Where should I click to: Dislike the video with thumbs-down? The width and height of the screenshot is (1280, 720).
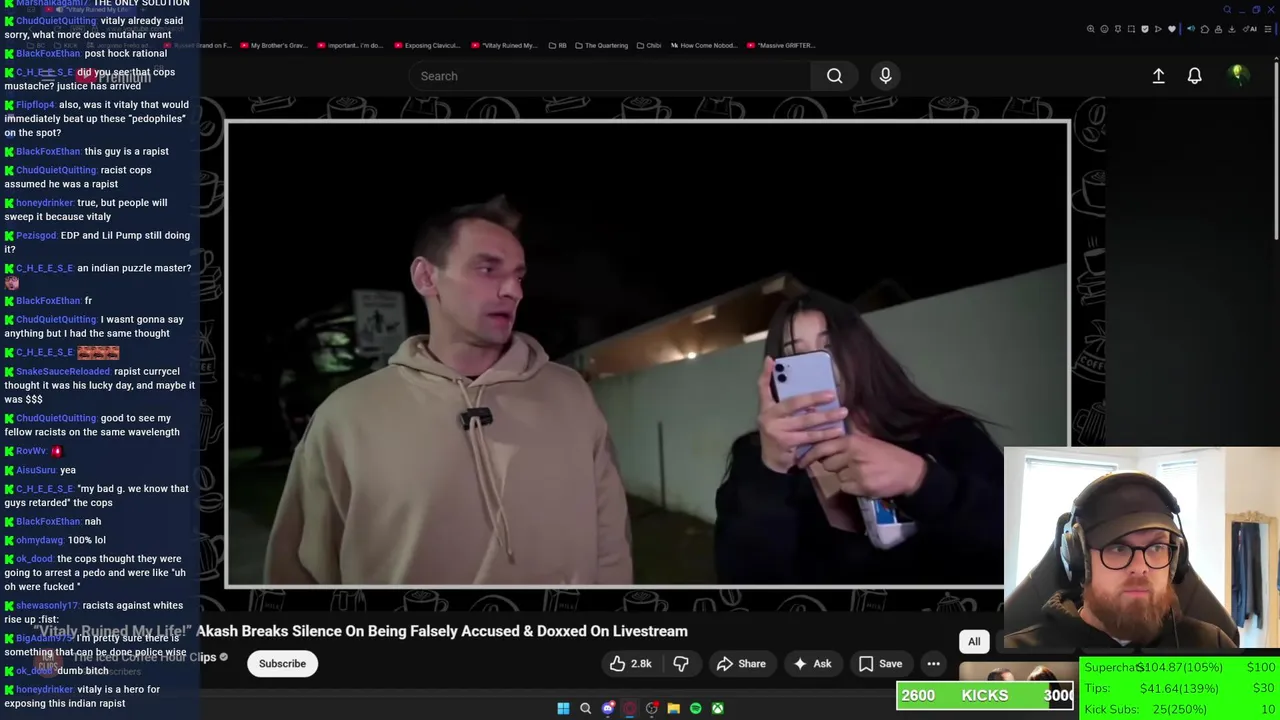pos(681,664)
